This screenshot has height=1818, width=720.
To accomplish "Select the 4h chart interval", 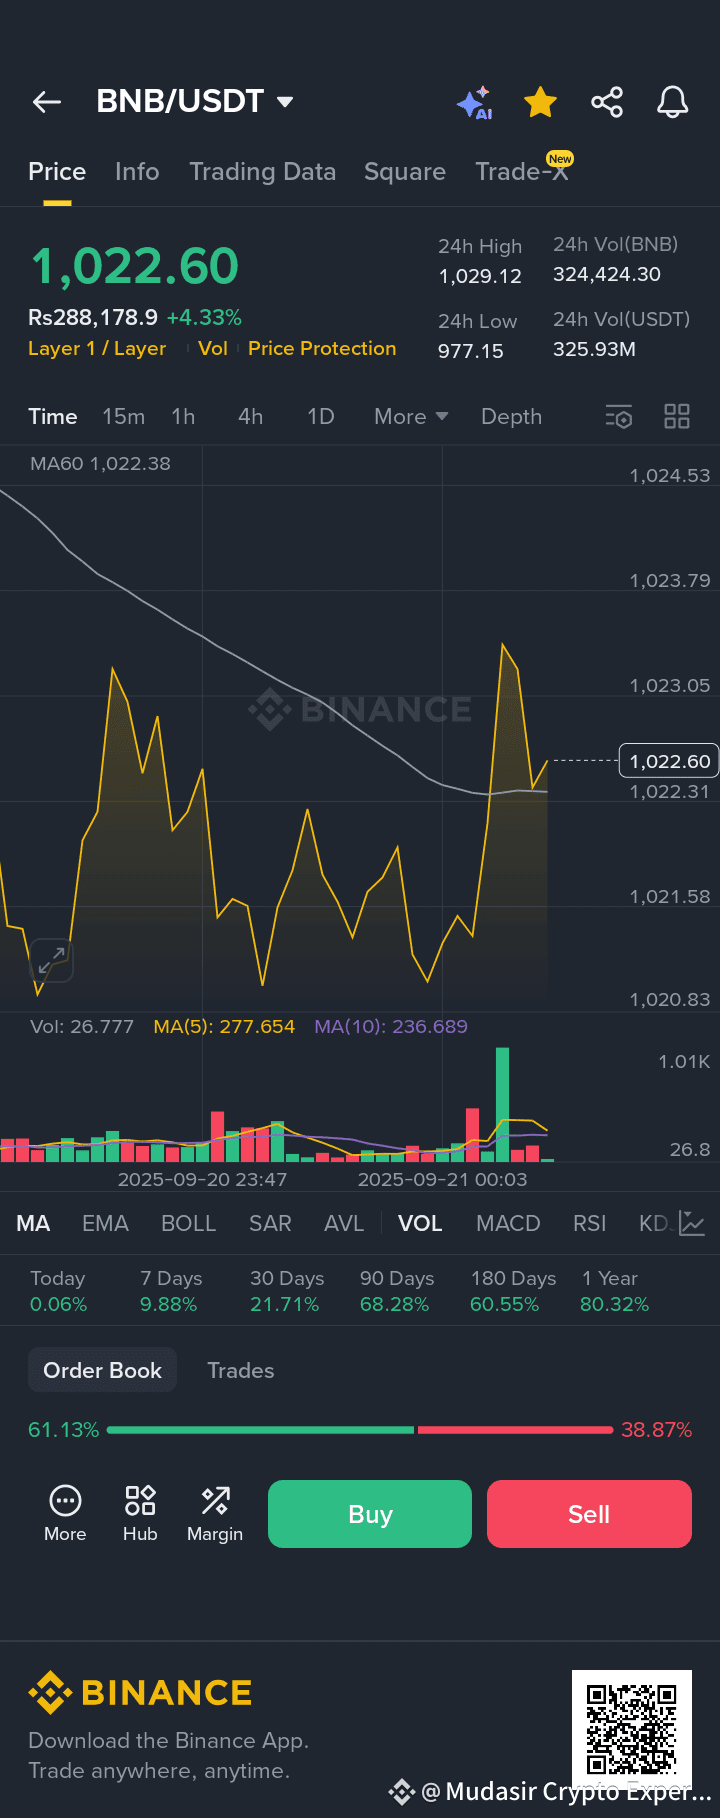I will (x=251, y=416).
